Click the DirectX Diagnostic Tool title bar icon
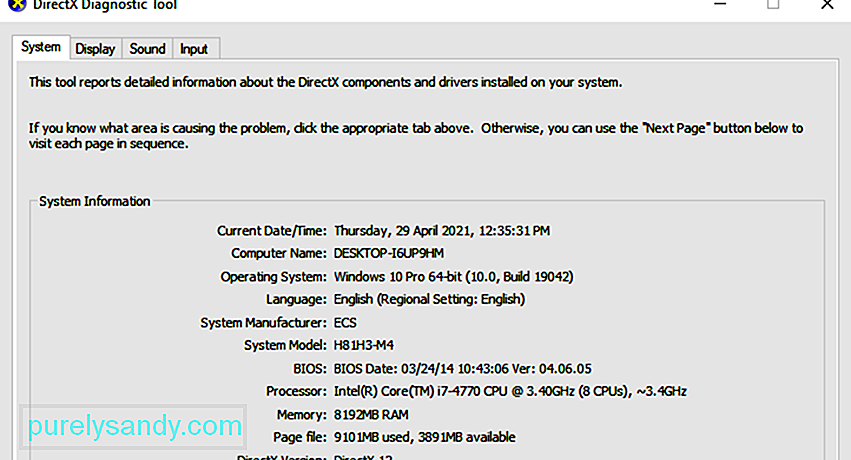Screen dimensions: 851x460 (17, 5)
